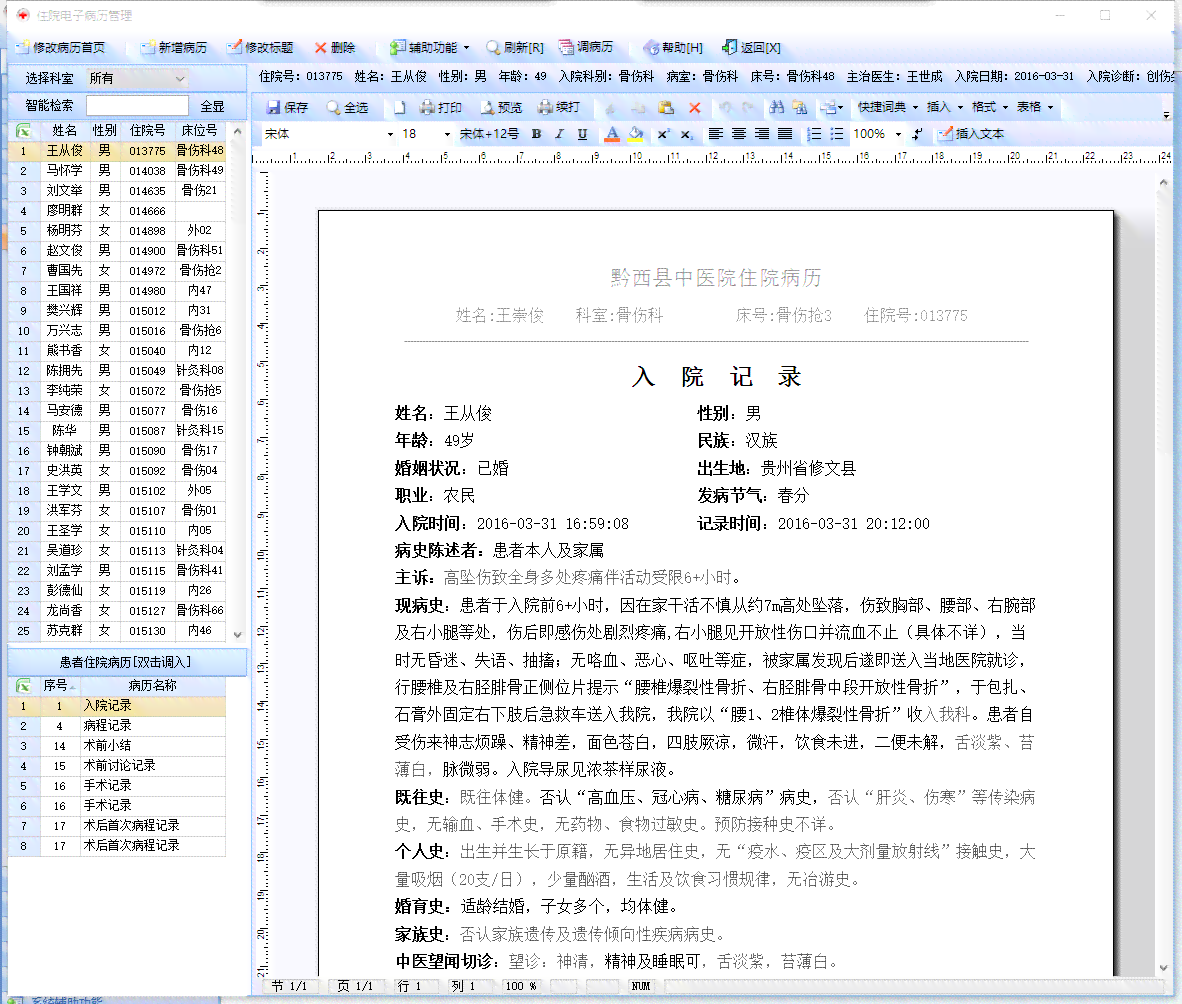
Task: Pick highlight color with paint bucket icon
Action: point(636,134)
